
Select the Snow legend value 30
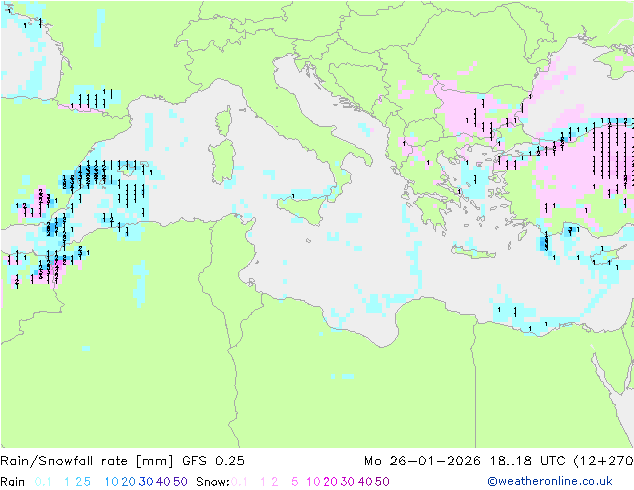coord(348,482)
